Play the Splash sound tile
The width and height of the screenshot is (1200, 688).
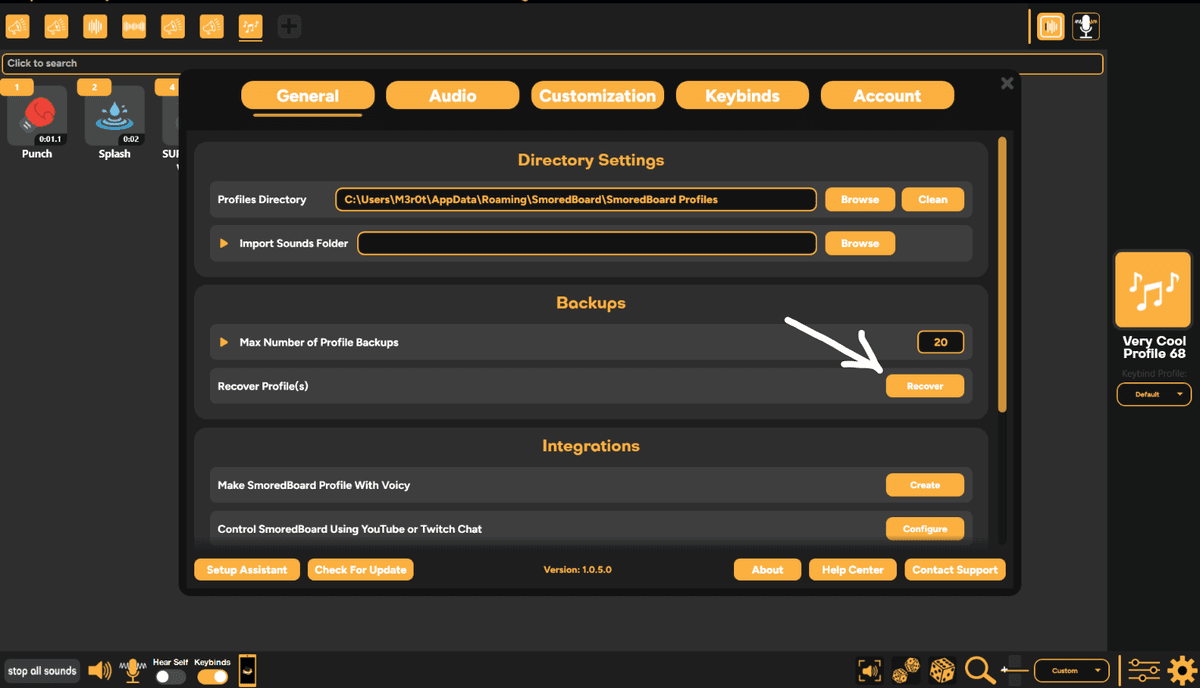pos(114,116)
